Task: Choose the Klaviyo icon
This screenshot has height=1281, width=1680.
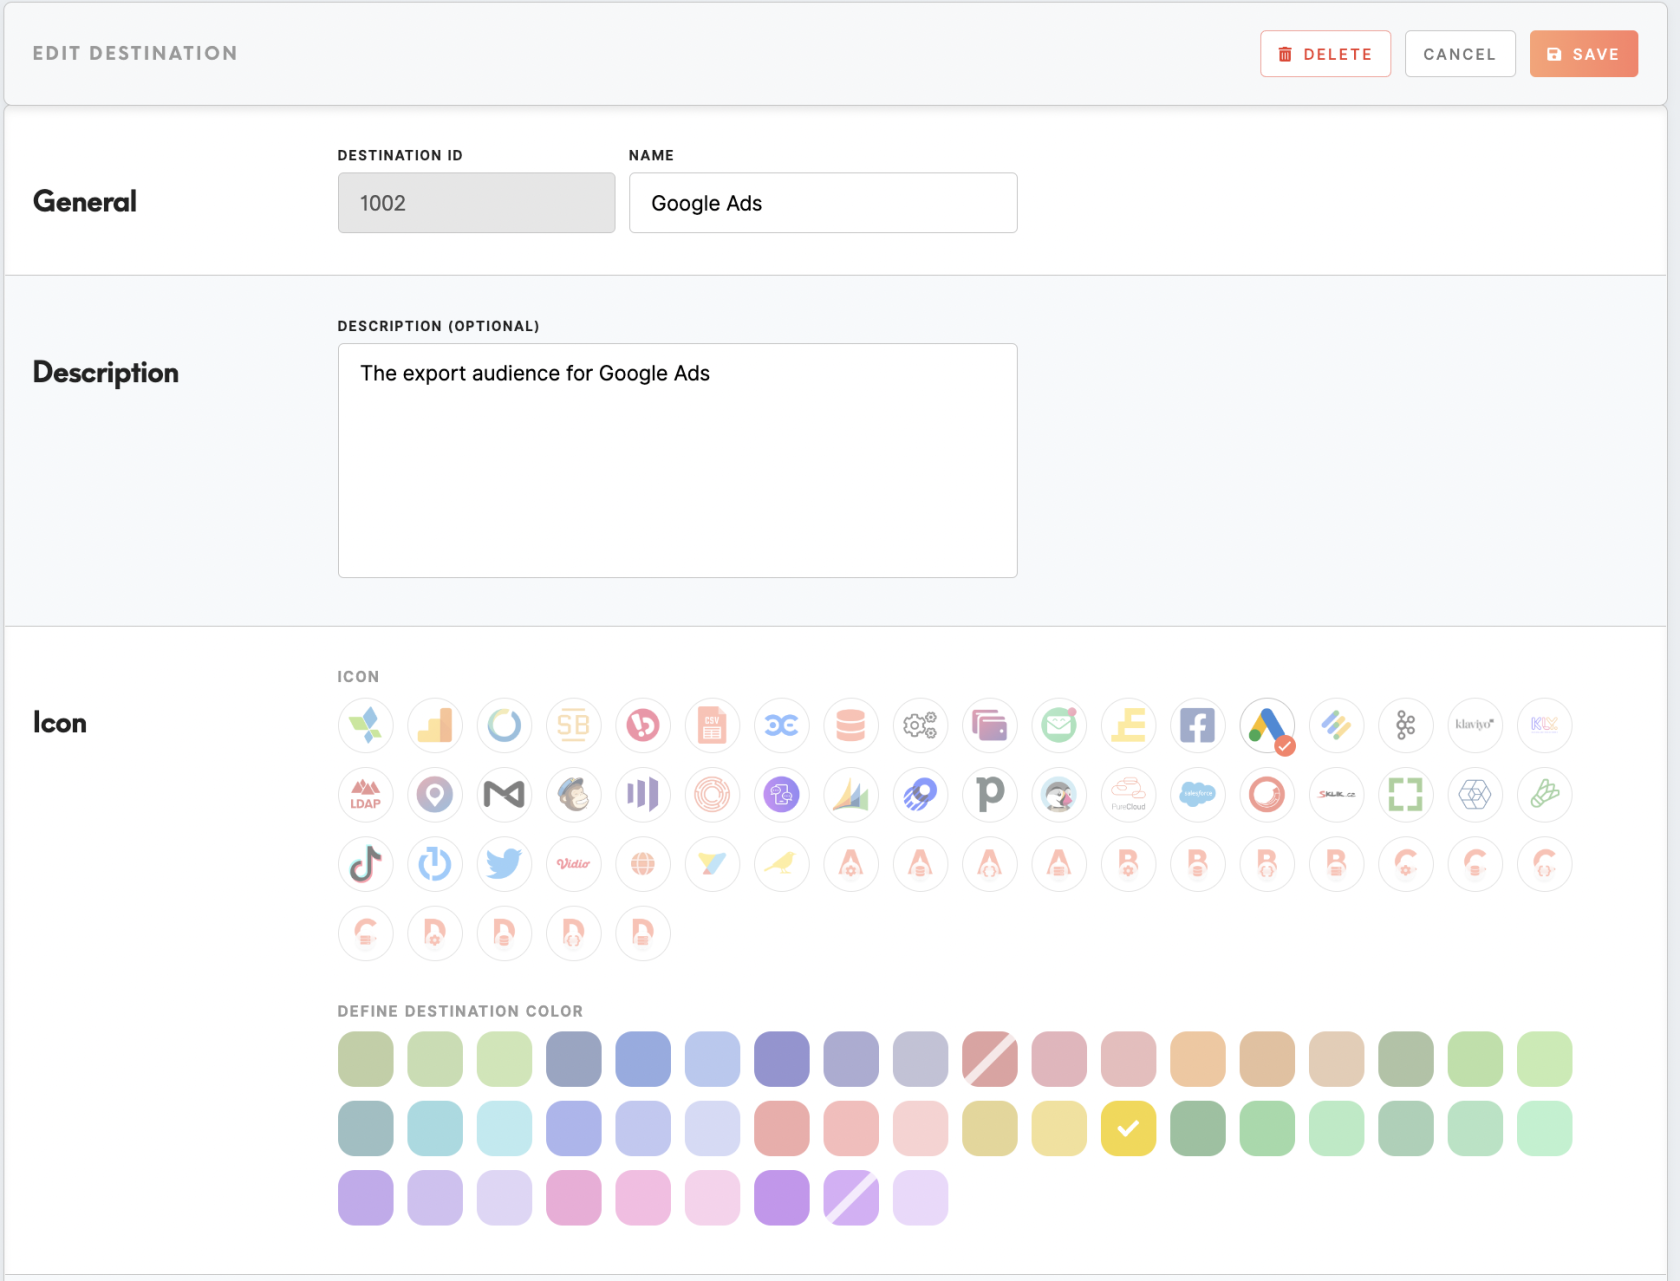Action: click(x=1475, y=725)
